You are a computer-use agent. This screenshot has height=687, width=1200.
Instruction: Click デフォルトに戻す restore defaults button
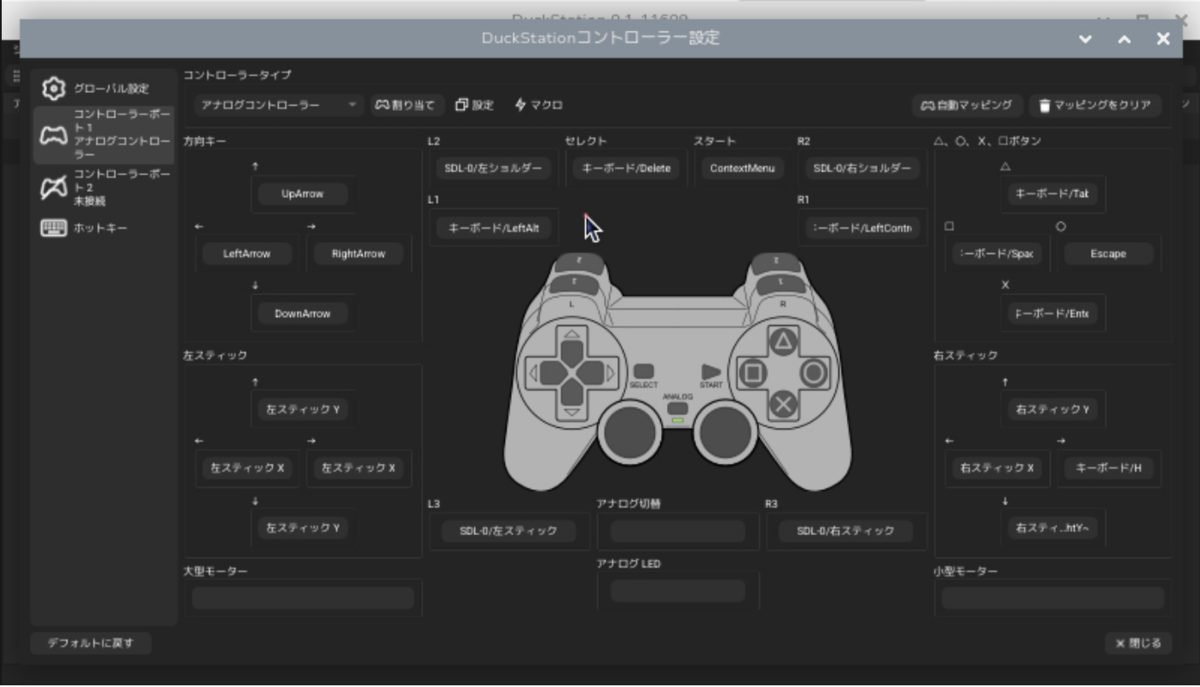pyautogui.click(x=90, y=643)
